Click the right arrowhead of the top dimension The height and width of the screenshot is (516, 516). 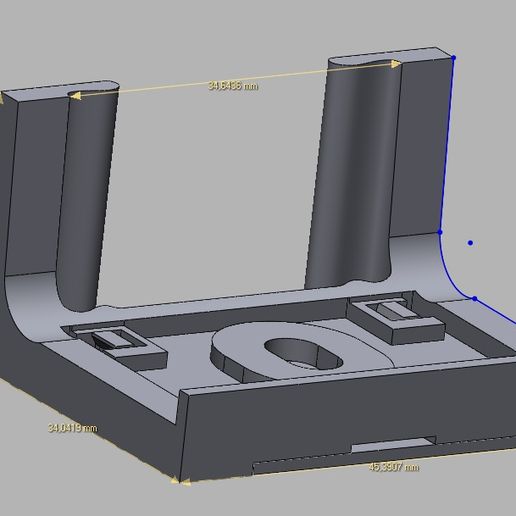point(396,64)
